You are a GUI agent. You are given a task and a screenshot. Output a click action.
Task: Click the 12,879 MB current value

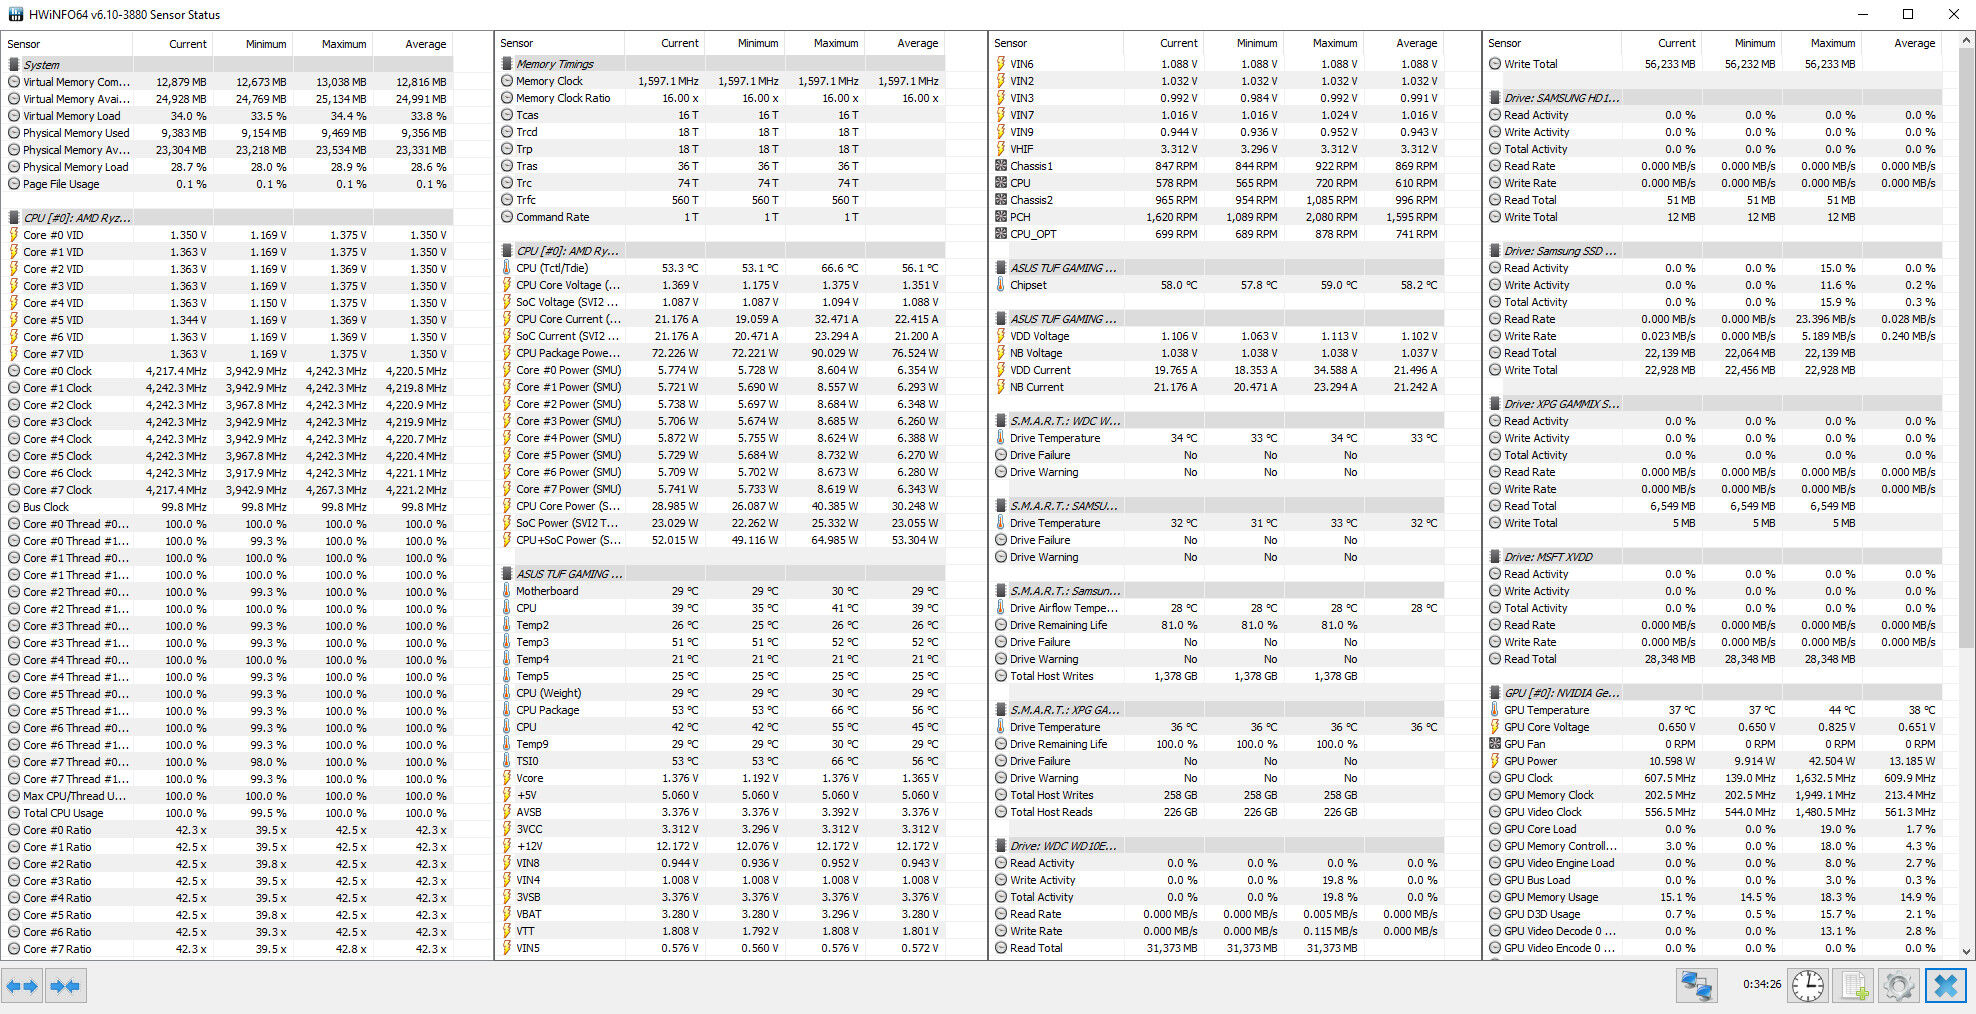tap(181, 82)
